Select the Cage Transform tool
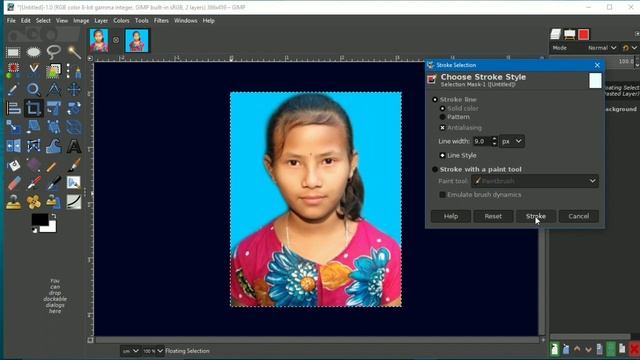 point(33,146)
